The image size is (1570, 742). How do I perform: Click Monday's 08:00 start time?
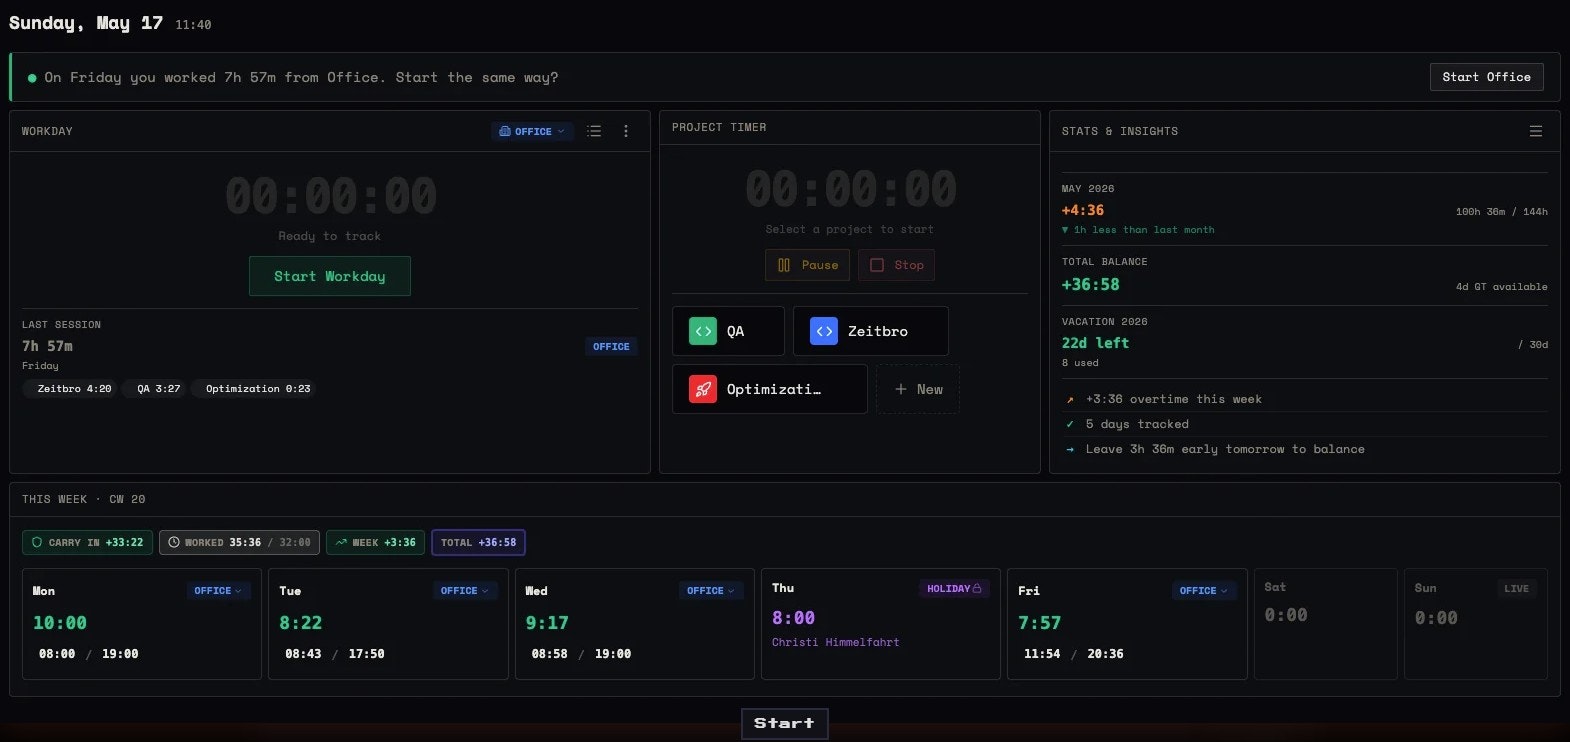[x=57, y=654]
